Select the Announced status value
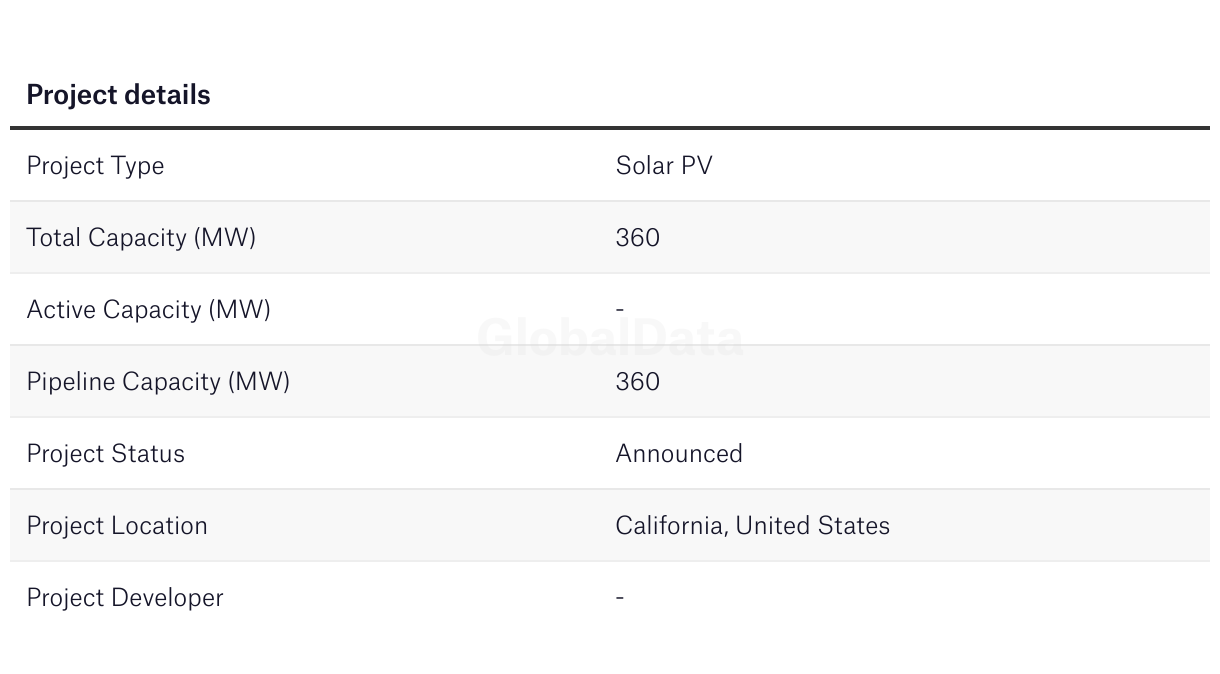The height and width of the screenshot is (674, 1220). 679,454
